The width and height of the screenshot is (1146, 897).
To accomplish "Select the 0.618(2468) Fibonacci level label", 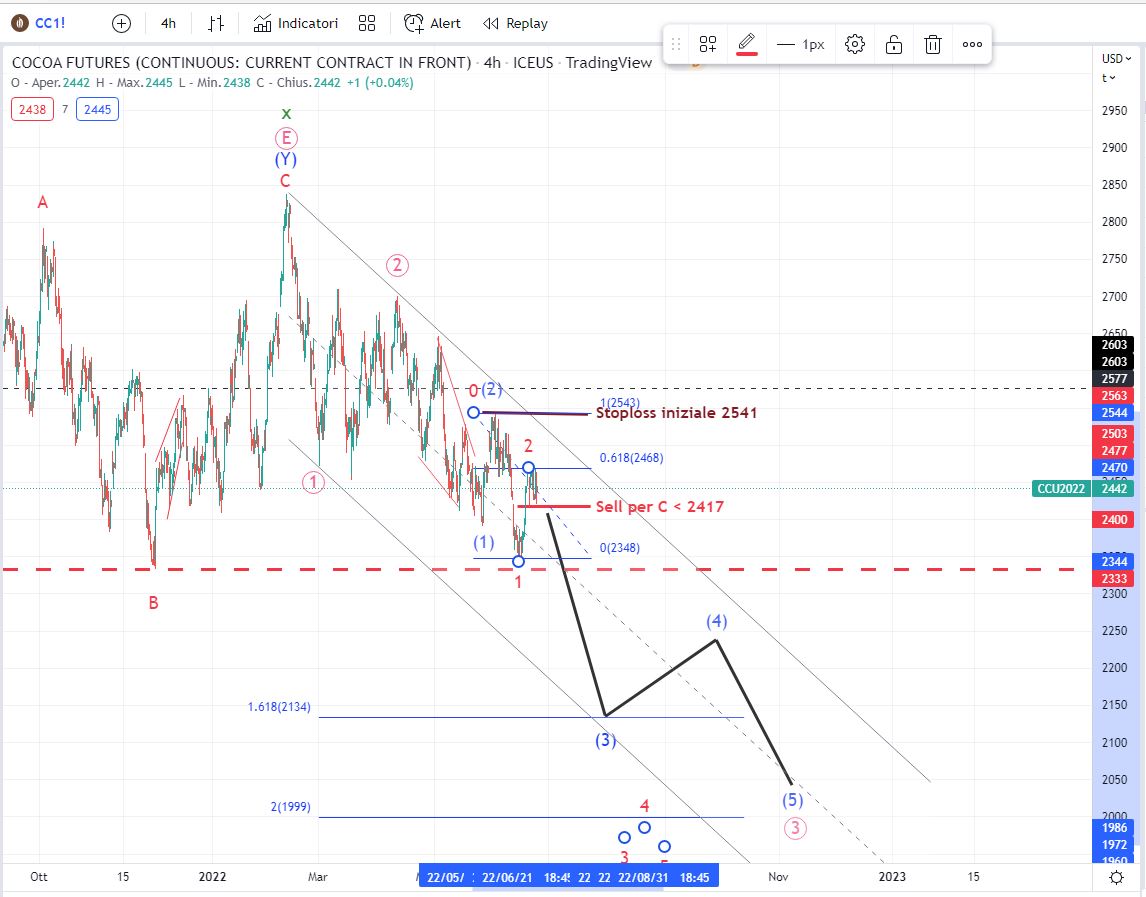I will click(x=631, y=458).
